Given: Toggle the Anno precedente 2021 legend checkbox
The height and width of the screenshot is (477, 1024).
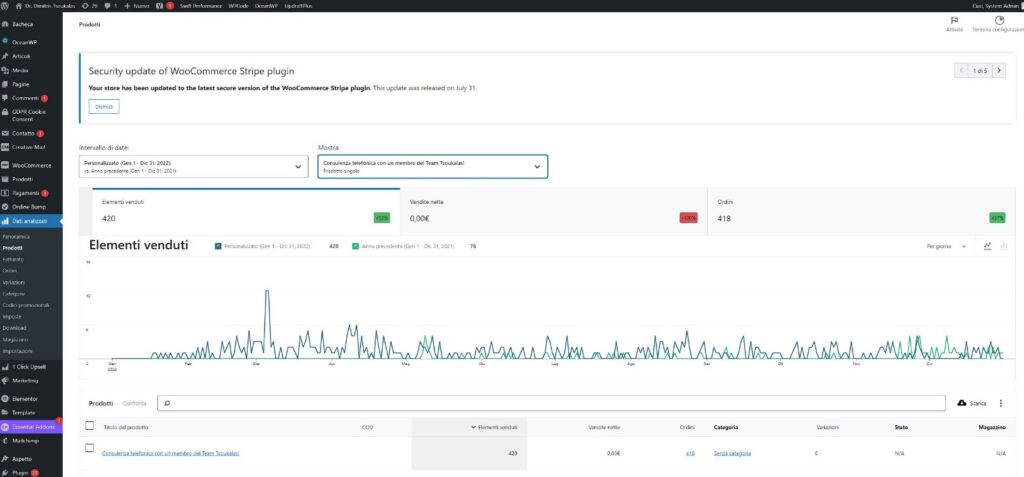Looking at the screenshot, I should [x=355, y=246].
